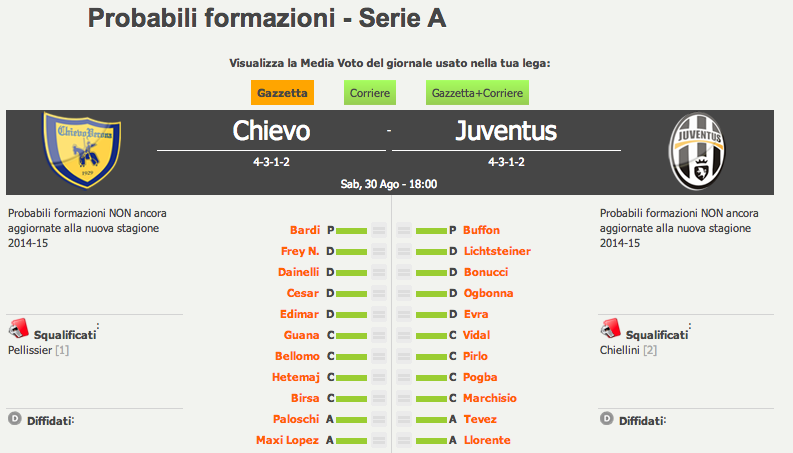
Task: Click the grey equals icon next to Buffon
Action: coord(404,231)
